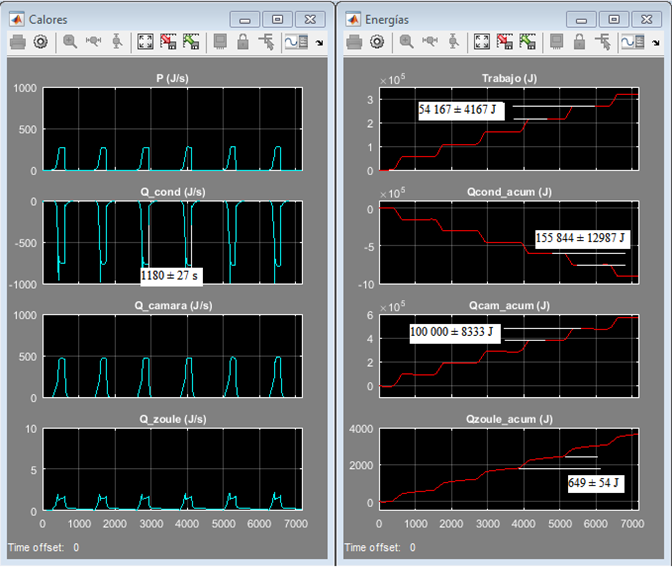
Task: Select Zoom X-axis tool in Energías window
Action: 429,42
